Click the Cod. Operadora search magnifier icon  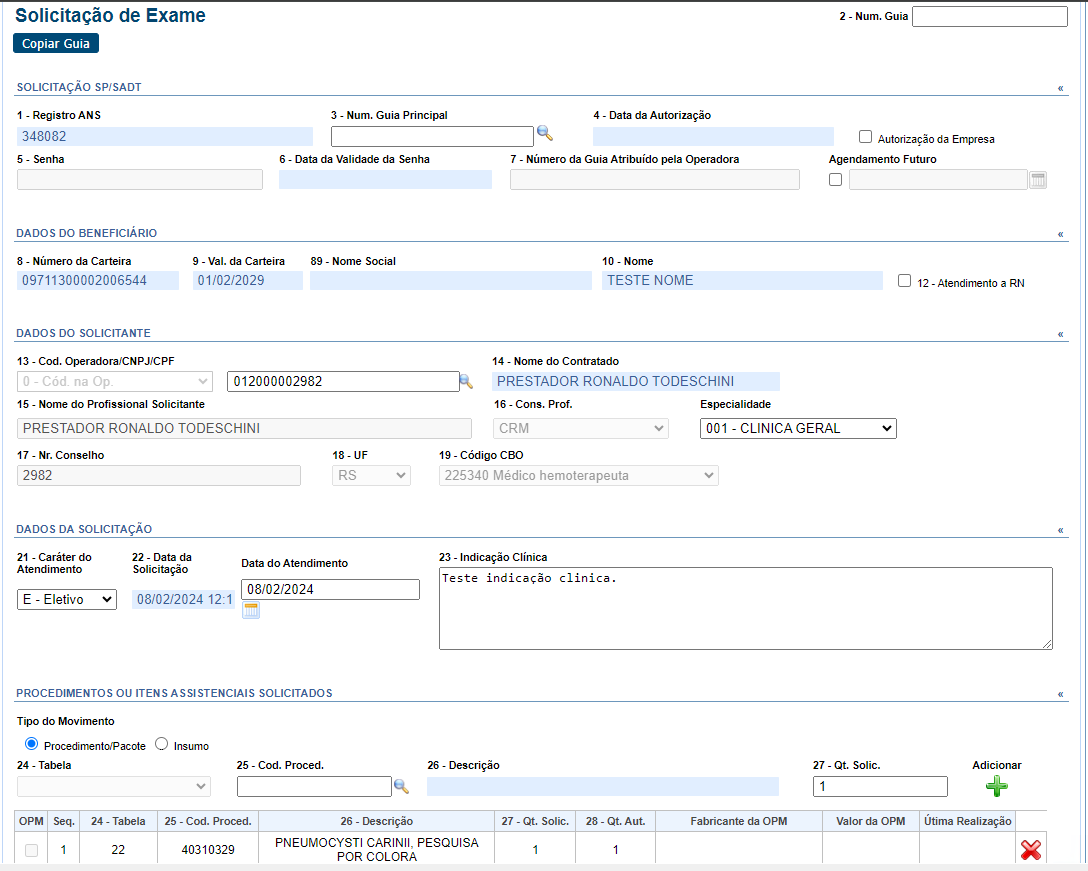click(465, 381)
